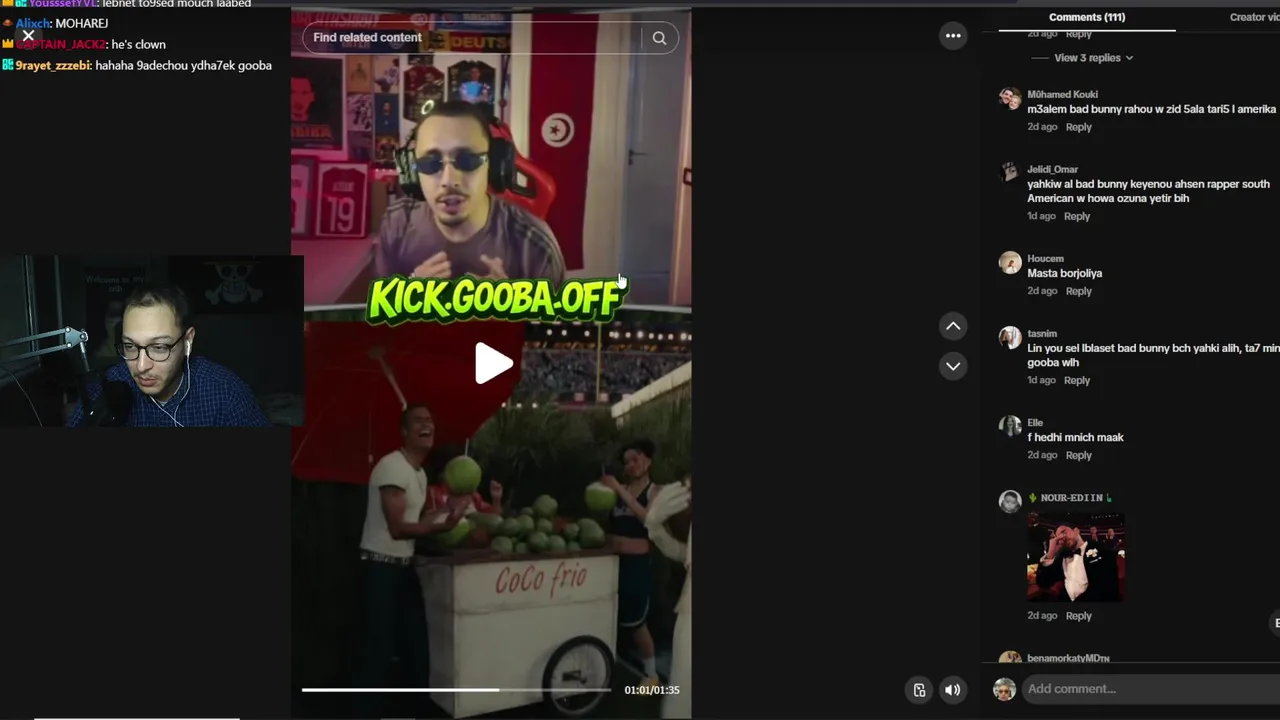Open tasnim's profile avatar
The height and width of the screenshot is (720, 1280).
point(1010,337)
